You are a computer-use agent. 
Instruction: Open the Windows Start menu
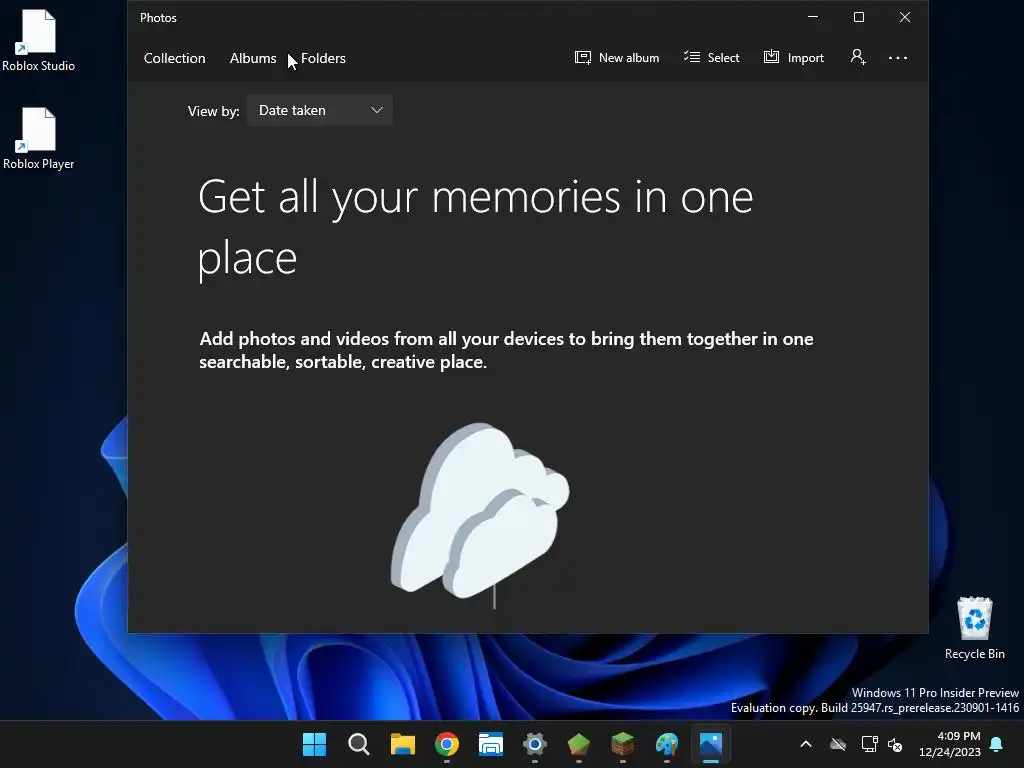pyautogui.click(x=314, y=744)
